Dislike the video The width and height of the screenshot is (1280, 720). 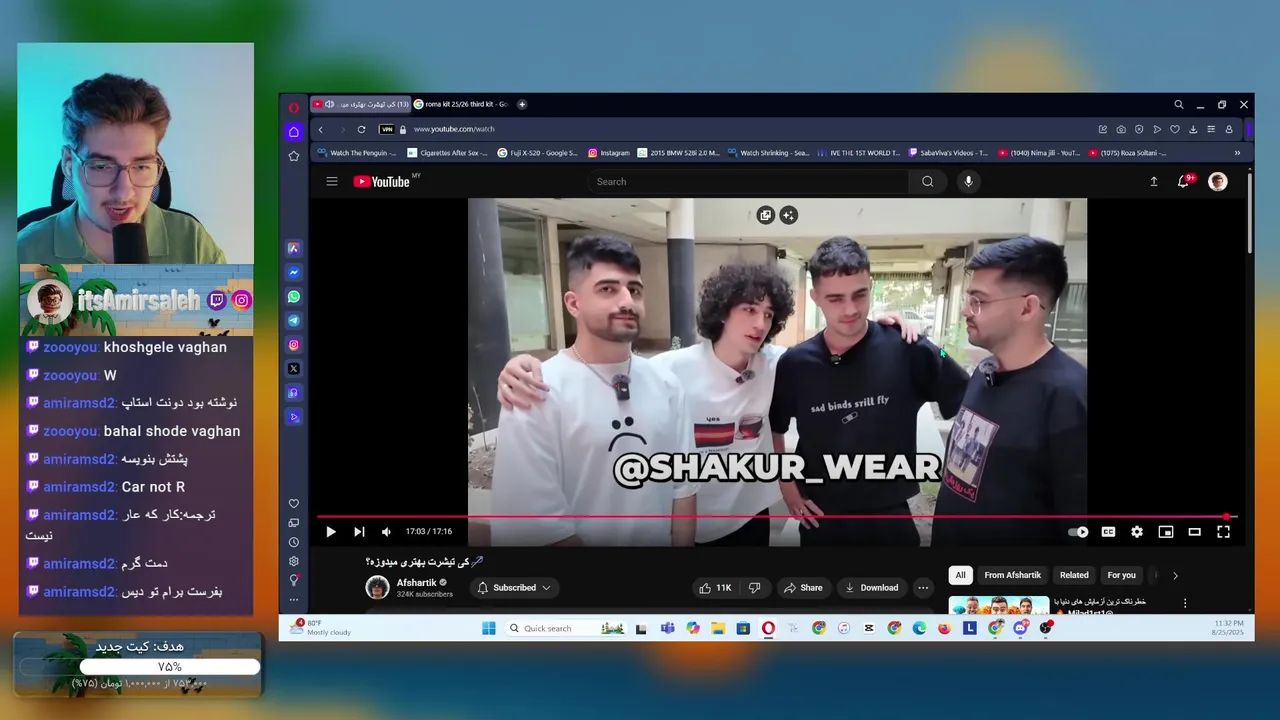[x=755, y=588]
